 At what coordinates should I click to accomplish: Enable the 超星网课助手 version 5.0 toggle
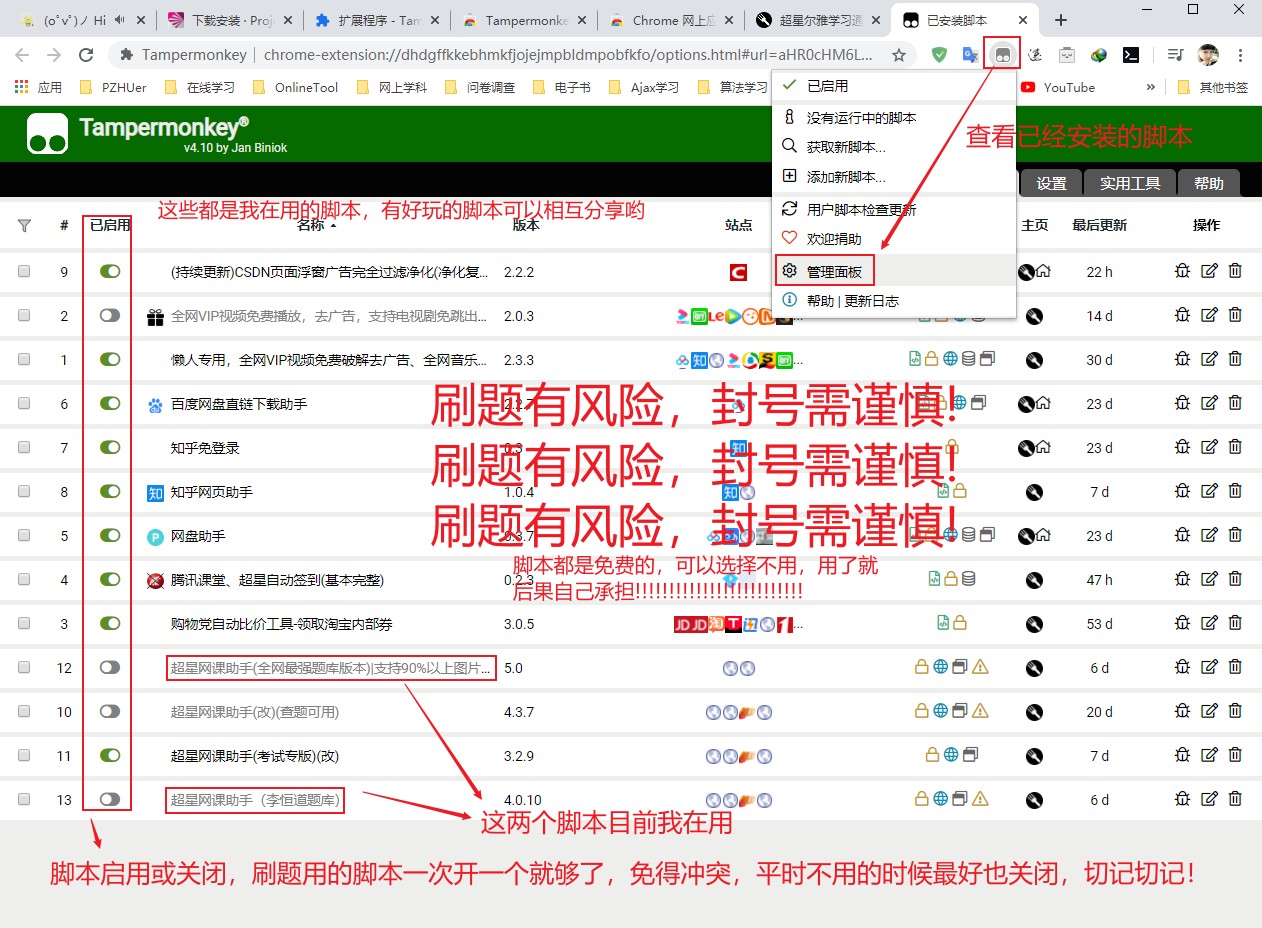pyautogui.click(x=110, y=667)
